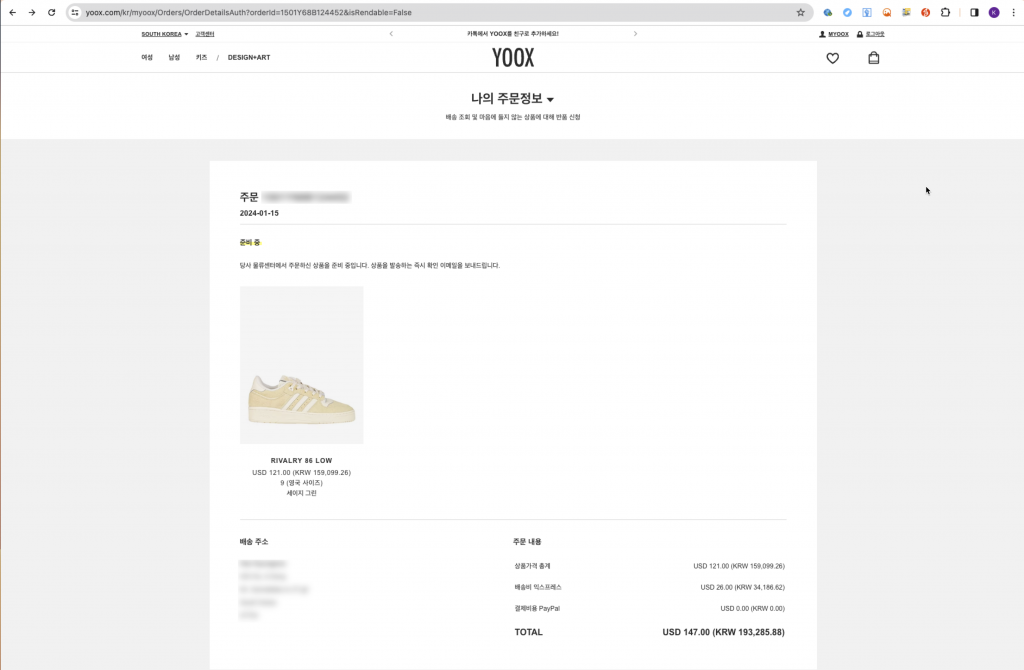Click the browser back arrow

12,12
